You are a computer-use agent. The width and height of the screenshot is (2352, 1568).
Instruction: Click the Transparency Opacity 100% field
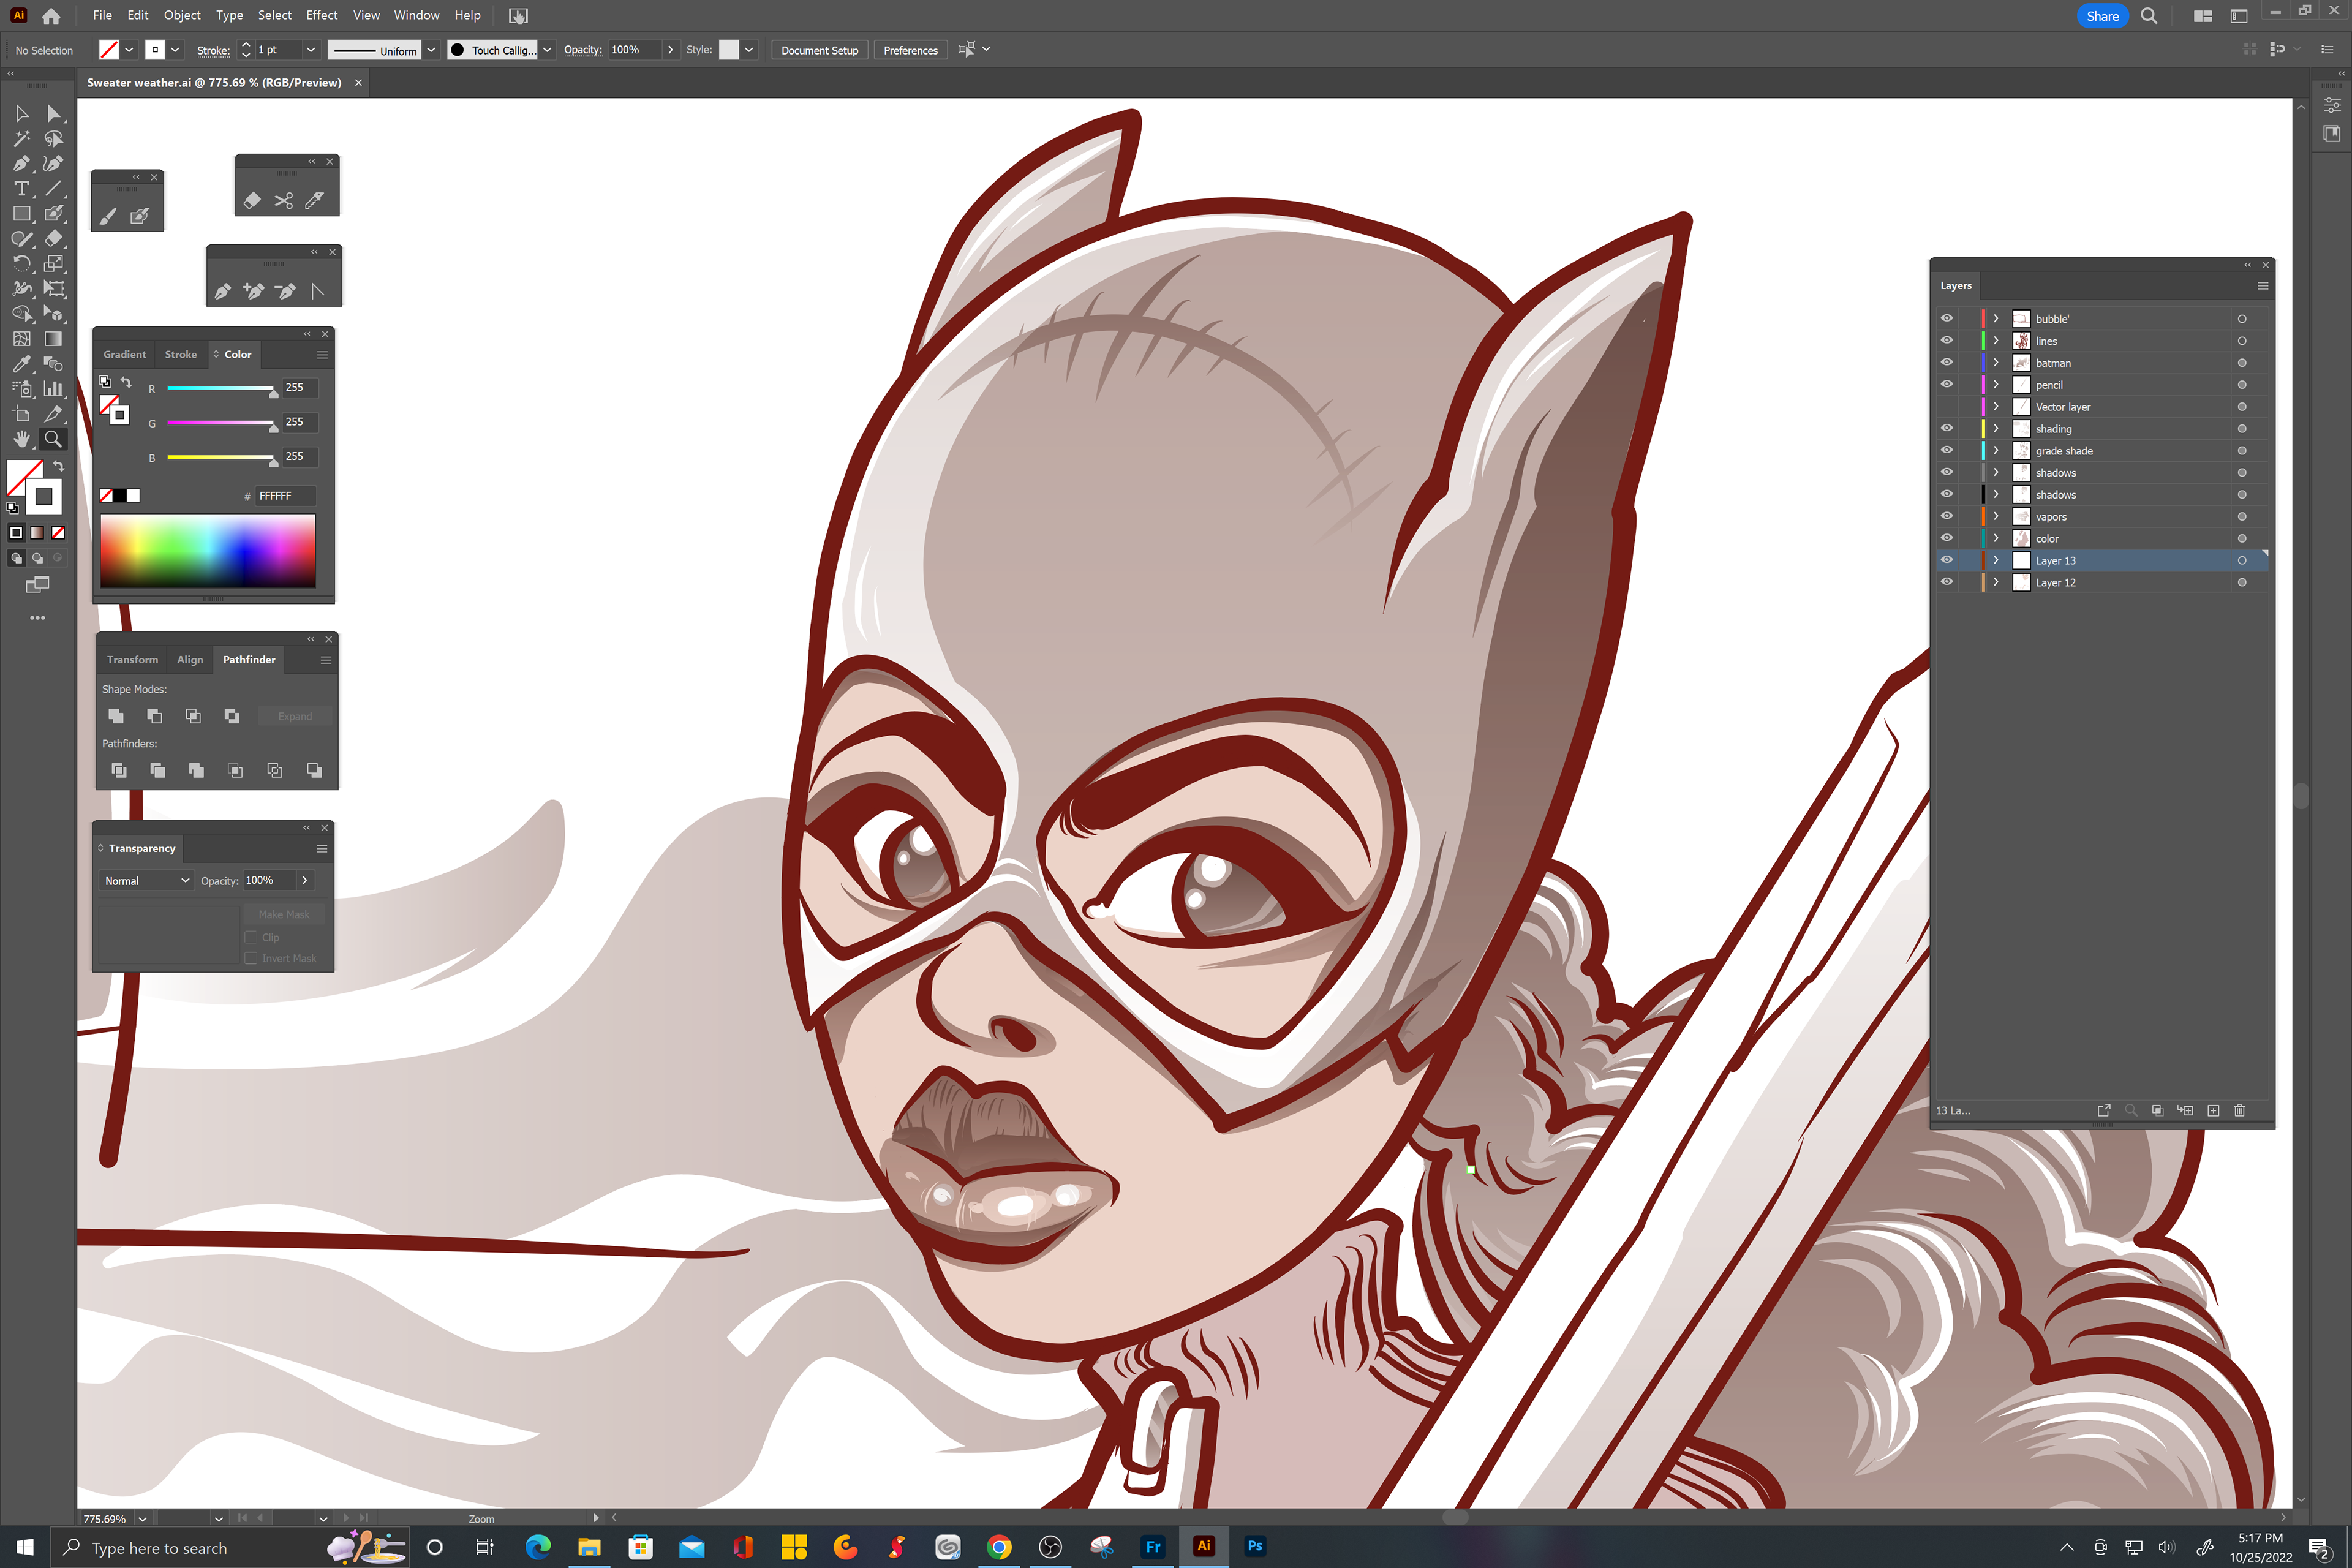(269, 881)
